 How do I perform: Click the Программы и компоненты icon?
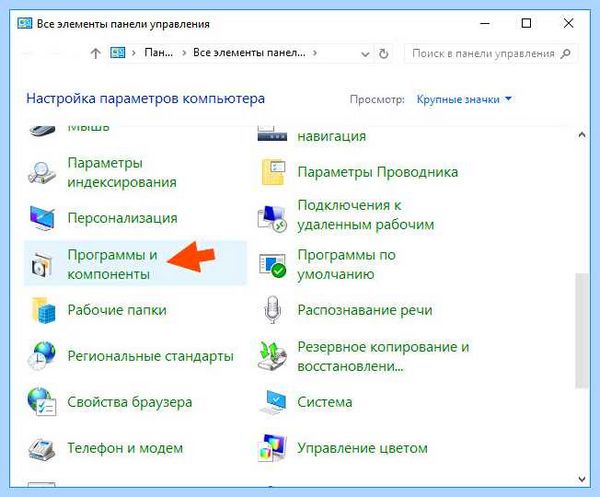pos(41,264)
